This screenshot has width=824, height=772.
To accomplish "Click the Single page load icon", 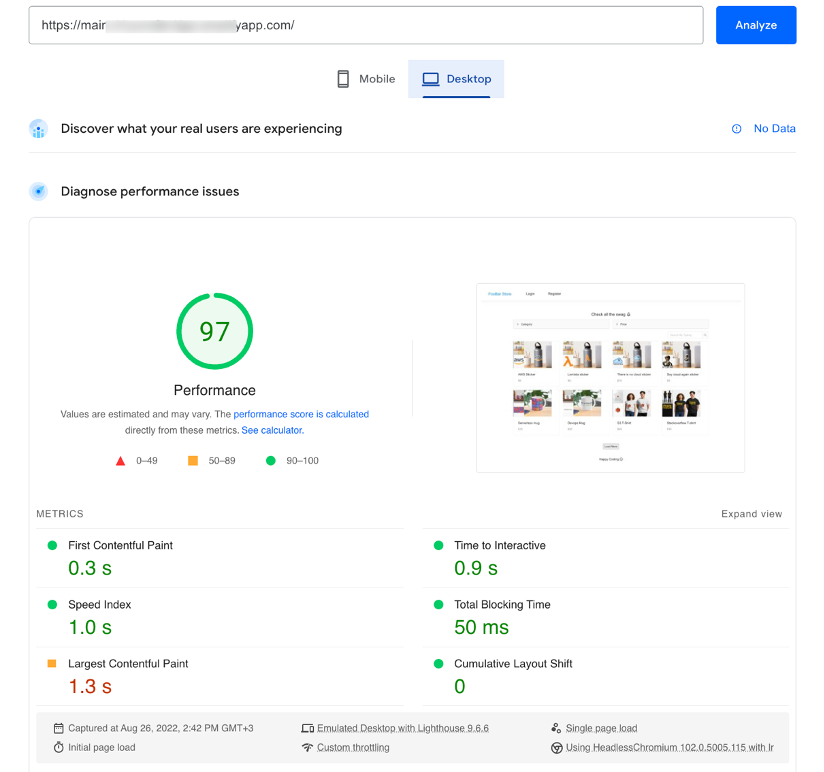I will pos(557,728).
